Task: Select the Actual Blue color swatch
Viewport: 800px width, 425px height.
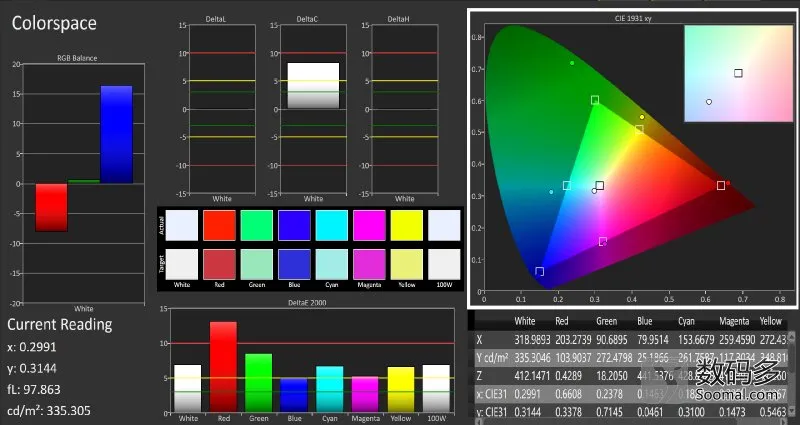Action: [x=294, y=225]
